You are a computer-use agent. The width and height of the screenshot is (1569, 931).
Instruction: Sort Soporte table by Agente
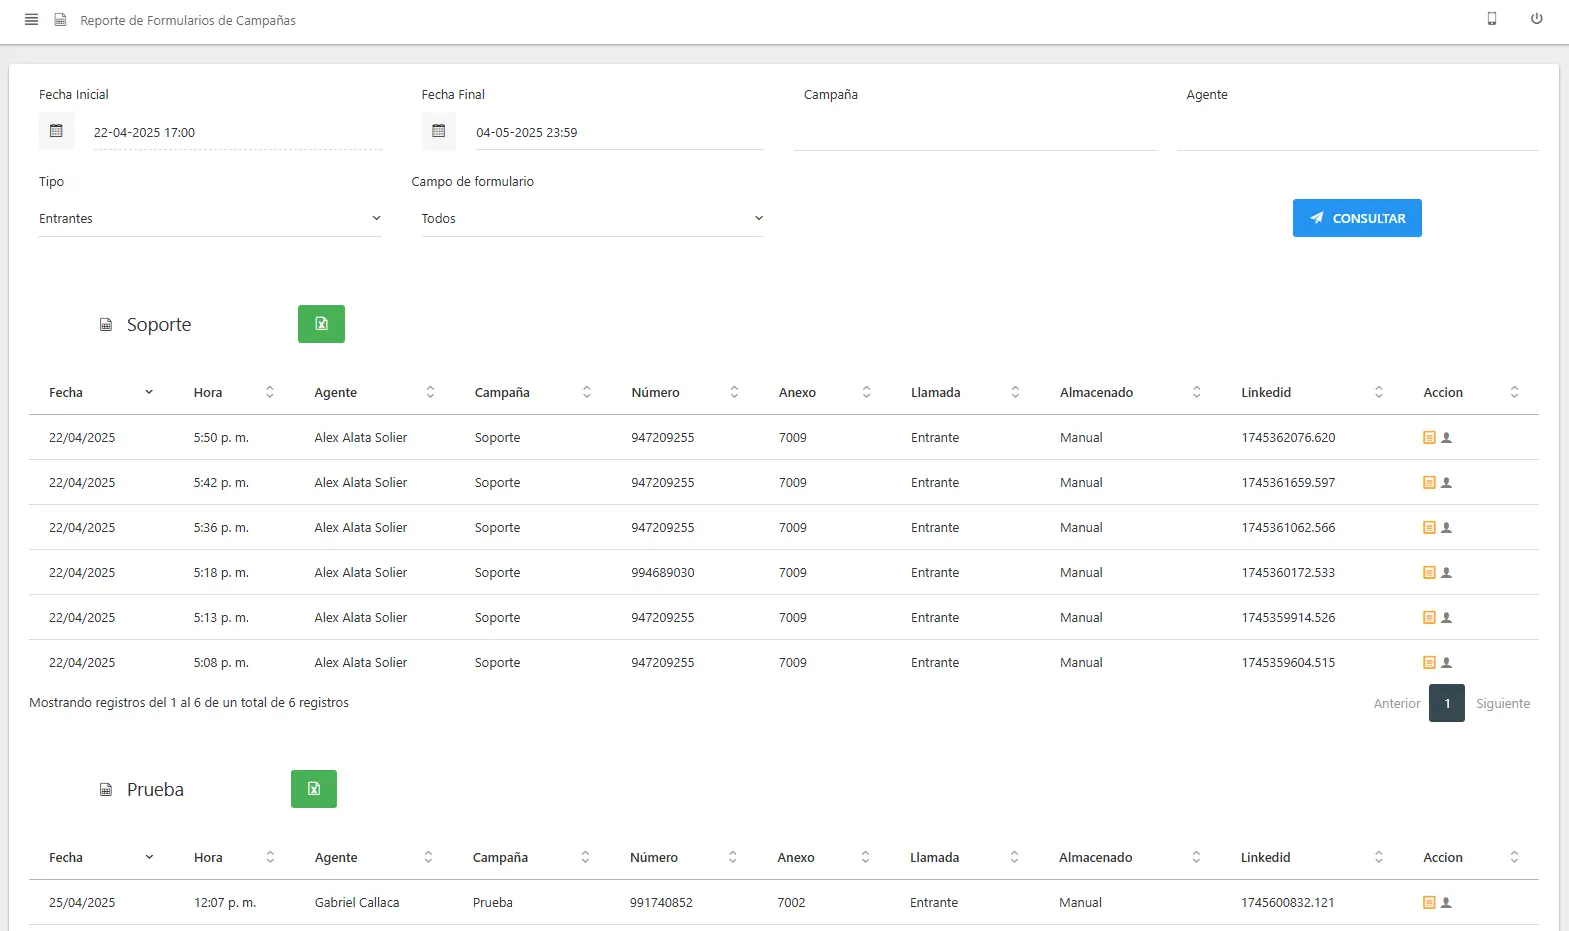pos(374,392)
